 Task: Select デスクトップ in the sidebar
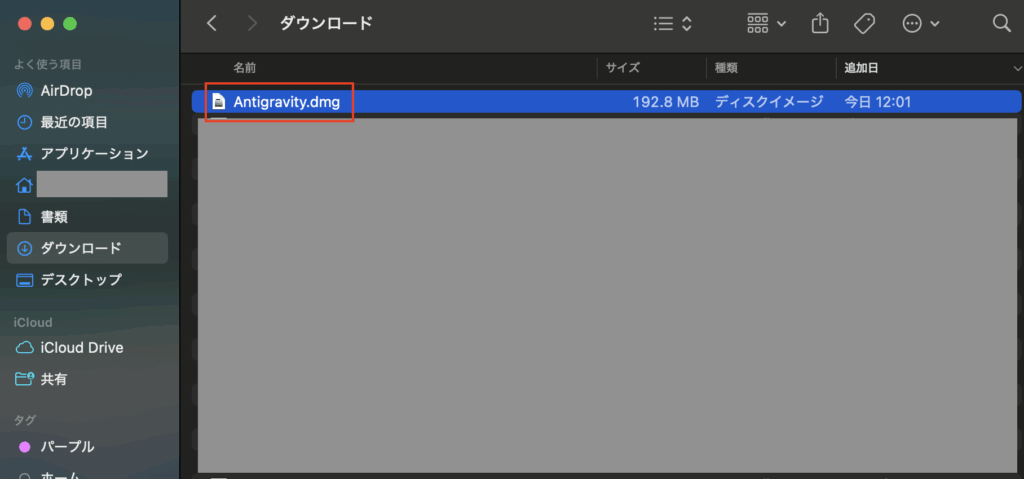click(x=81, y=279)
